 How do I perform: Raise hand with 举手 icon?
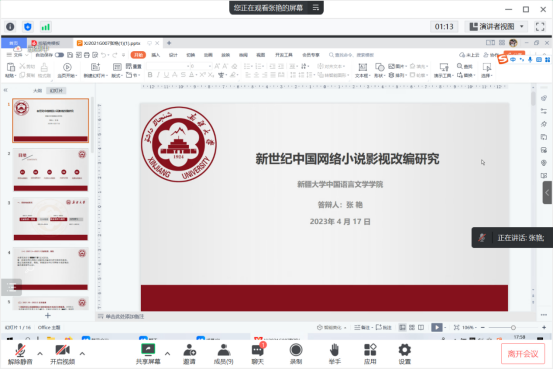tap(334, 354)
